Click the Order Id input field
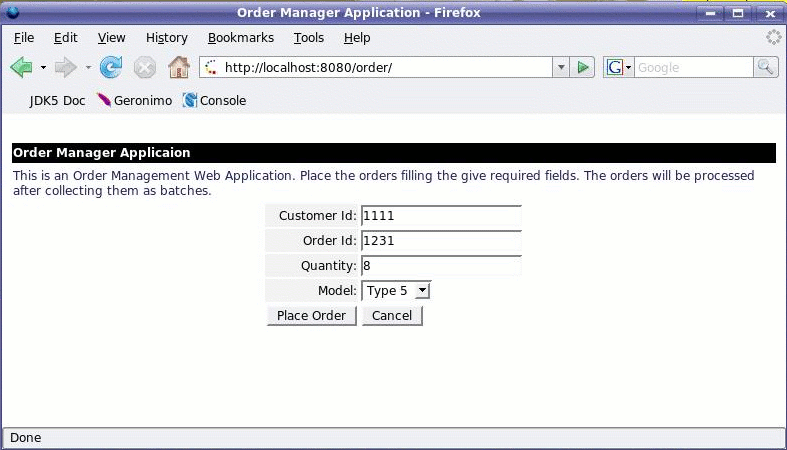This screenshot has height=450, width=787. pyautogui.click(x=441, y=241)
